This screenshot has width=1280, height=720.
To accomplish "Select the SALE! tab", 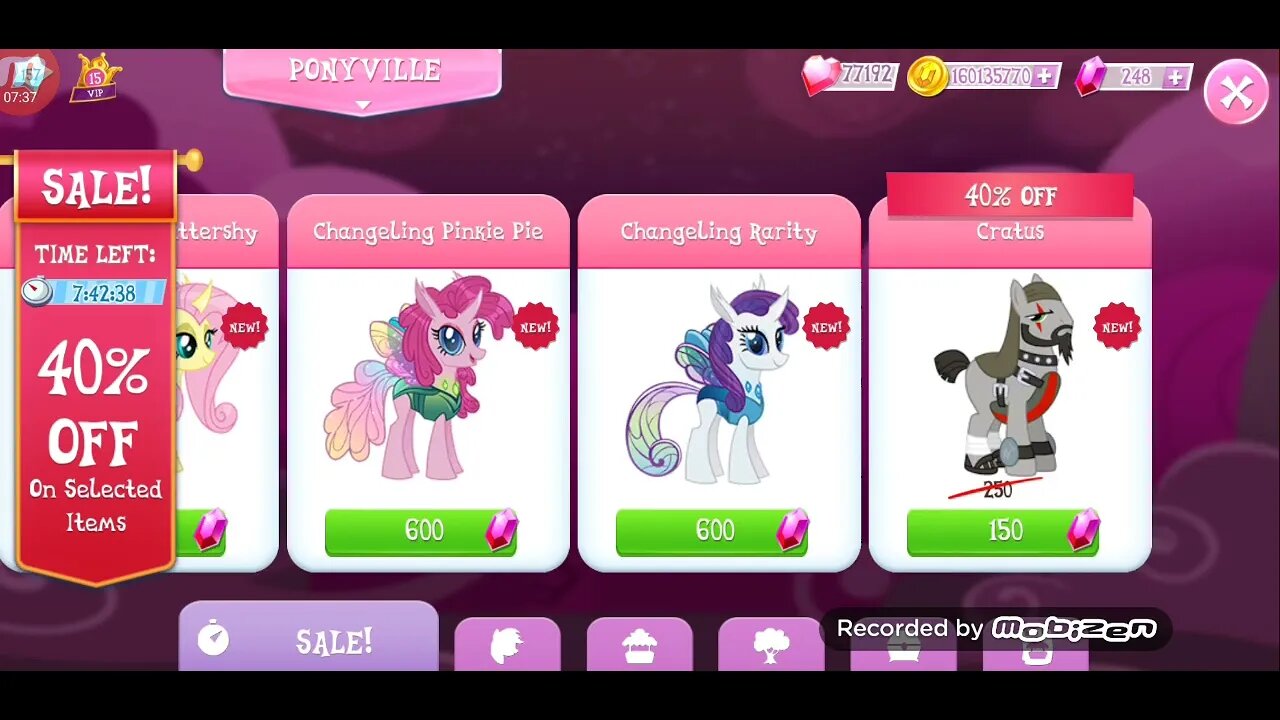I will point(309,640).
